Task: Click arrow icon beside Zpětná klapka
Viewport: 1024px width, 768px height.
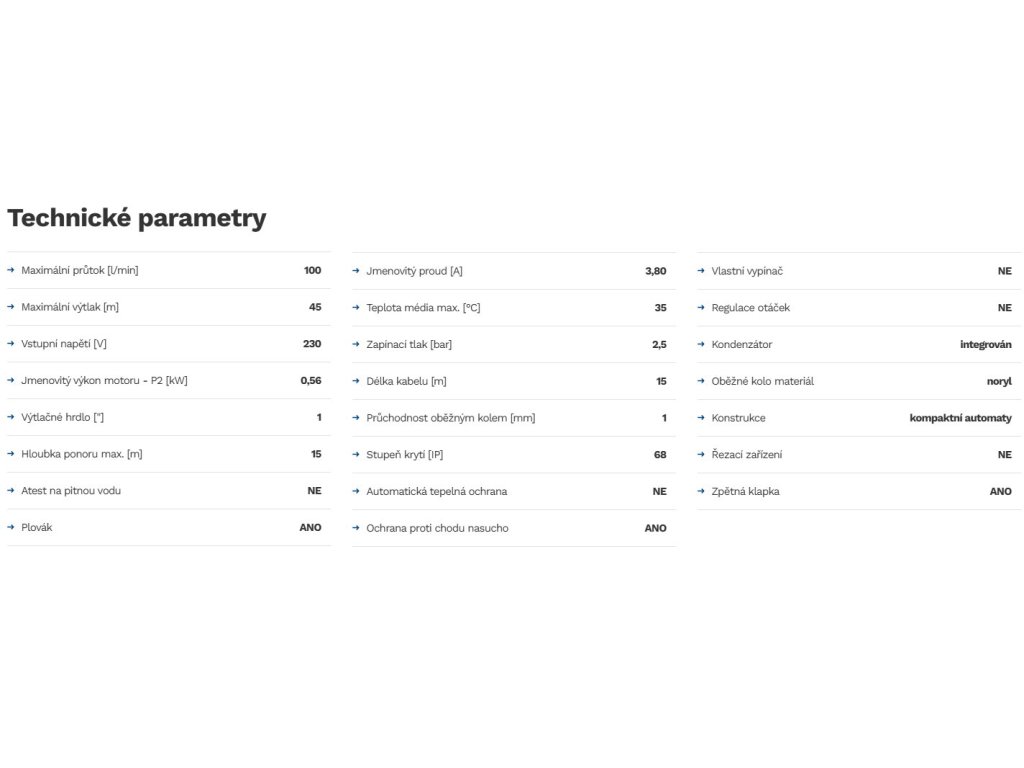Action: 701,490
